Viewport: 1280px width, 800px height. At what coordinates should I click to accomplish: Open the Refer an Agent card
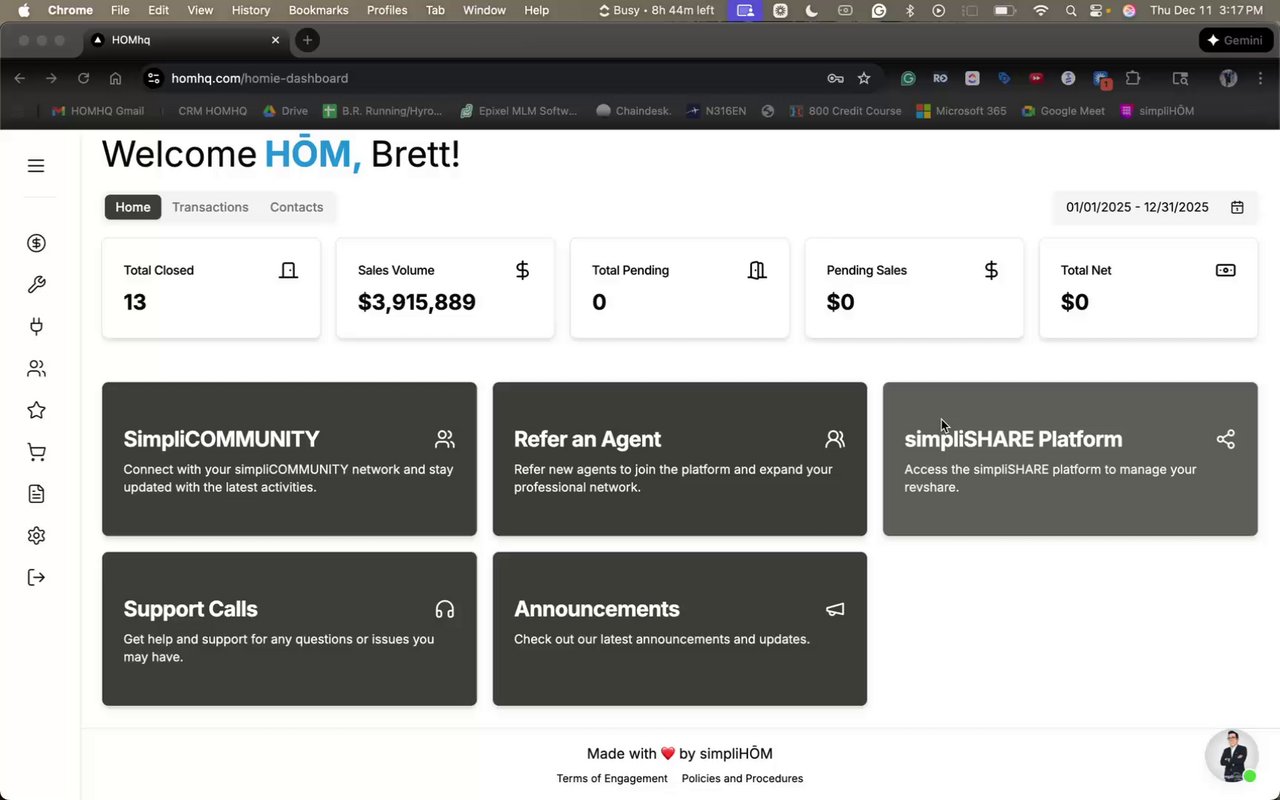point(680,459)
